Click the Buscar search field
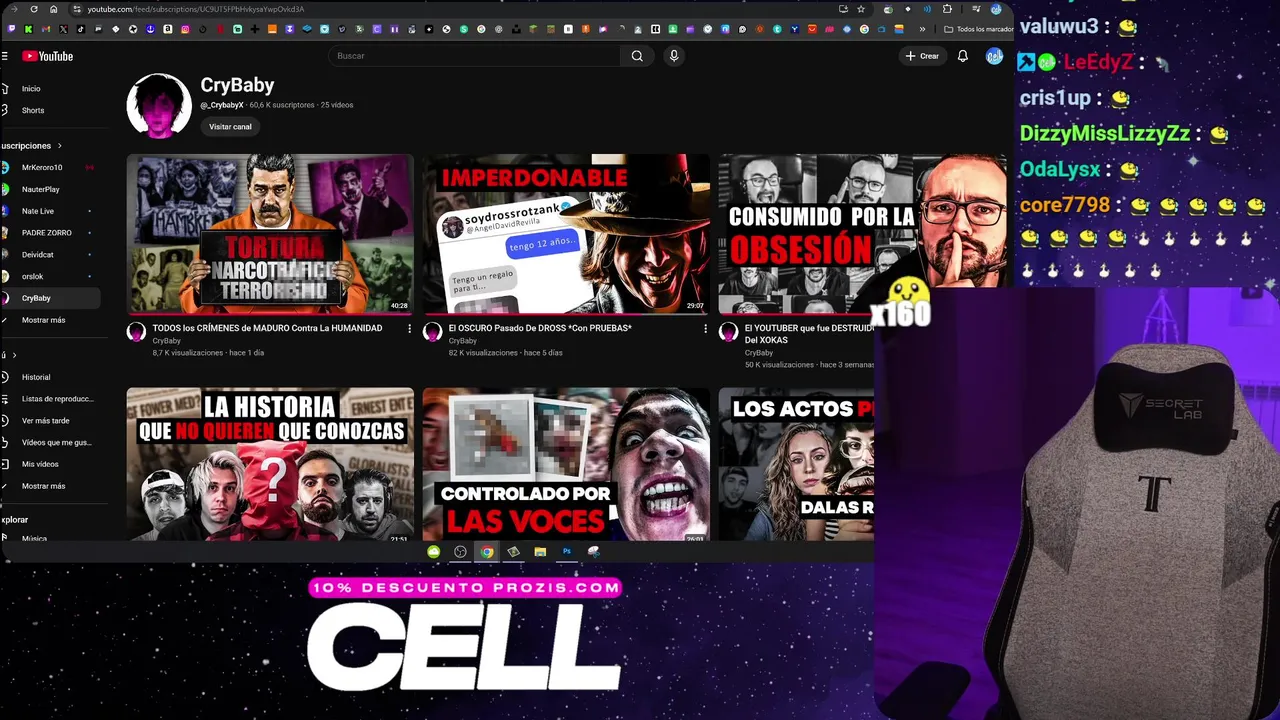The width and height of the screenshot is (1280, 720). (x=475, y=56)
